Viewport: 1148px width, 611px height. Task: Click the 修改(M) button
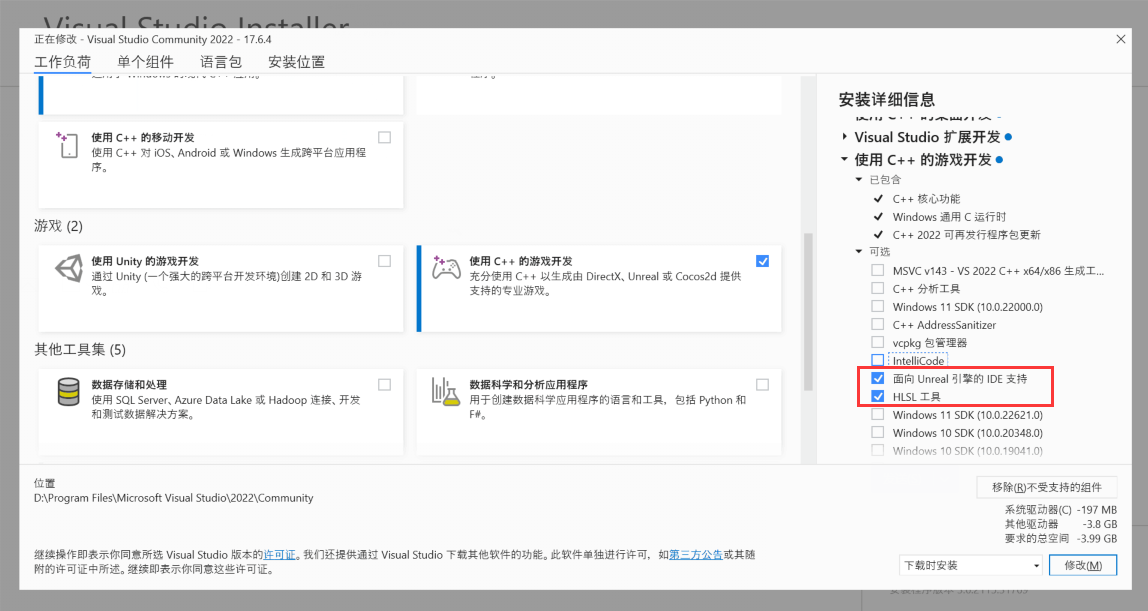coord(1083,566)
